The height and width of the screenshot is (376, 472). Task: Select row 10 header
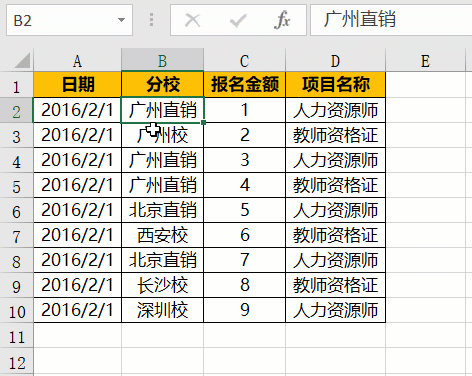[x=17, y=310]
